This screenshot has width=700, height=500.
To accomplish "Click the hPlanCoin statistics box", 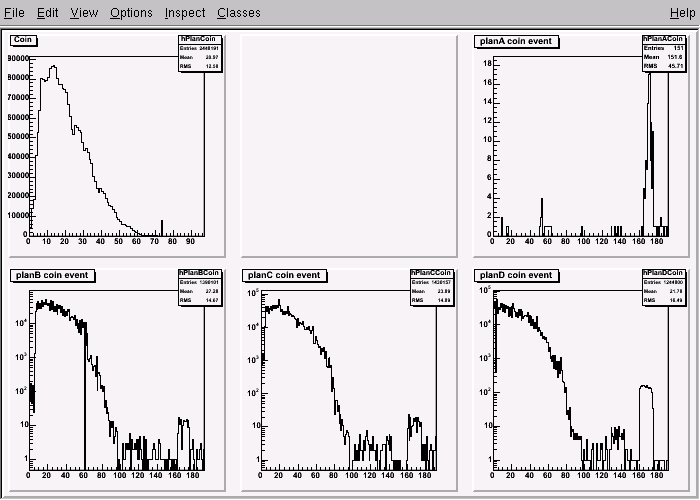I will [x=200, y=53].
